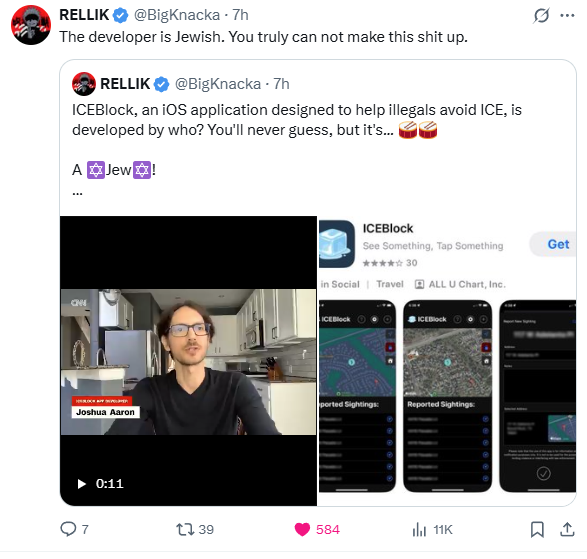Toggle the pink heart like button

(x=302, y=529)
